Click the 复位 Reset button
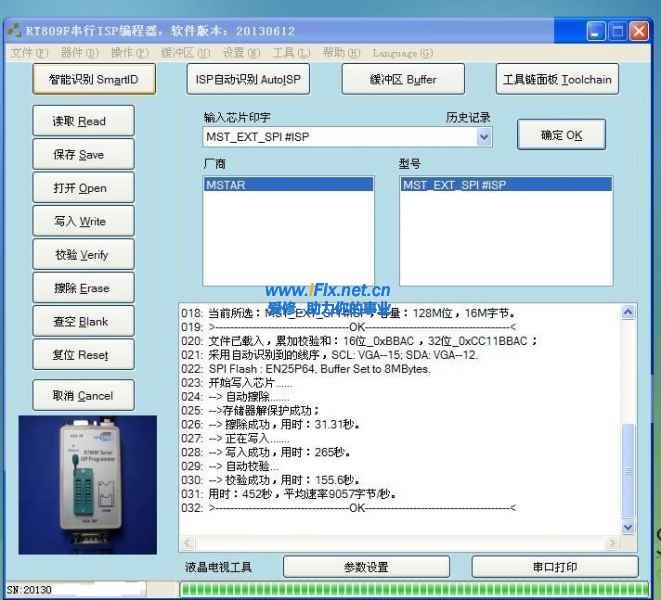This screenshot has width=661, height=600. pyautogui.click(x=83, y=355)
